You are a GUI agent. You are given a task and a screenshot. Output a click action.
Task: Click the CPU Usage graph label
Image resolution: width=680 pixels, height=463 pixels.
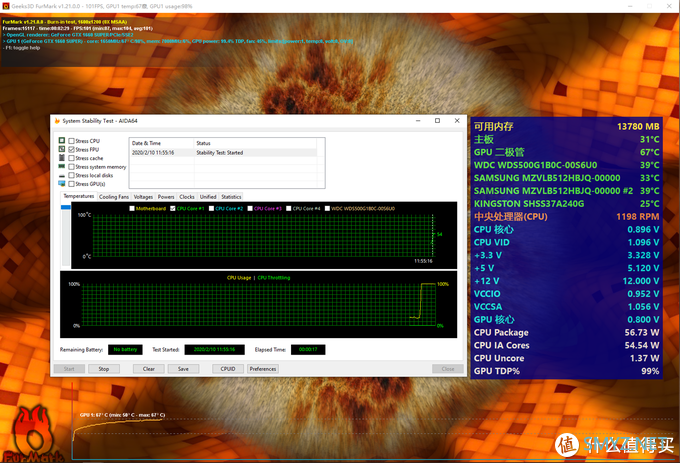(x=239, y=278)
